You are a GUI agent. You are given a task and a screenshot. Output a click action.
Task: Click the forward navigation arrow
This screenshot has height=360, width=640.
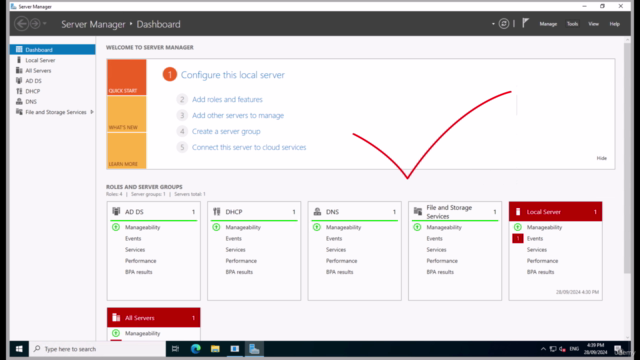pyautogui.click(x=35, y=24)
